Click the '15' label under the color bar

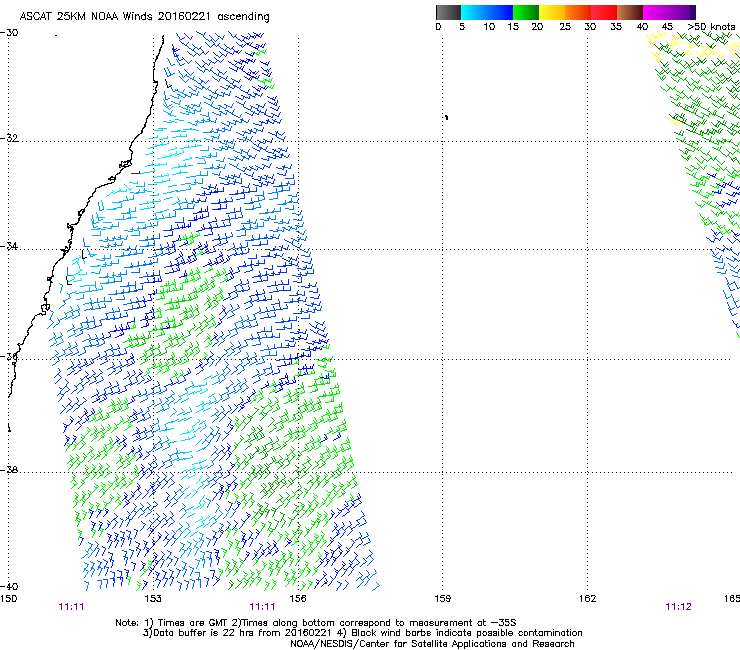[513, 27]
